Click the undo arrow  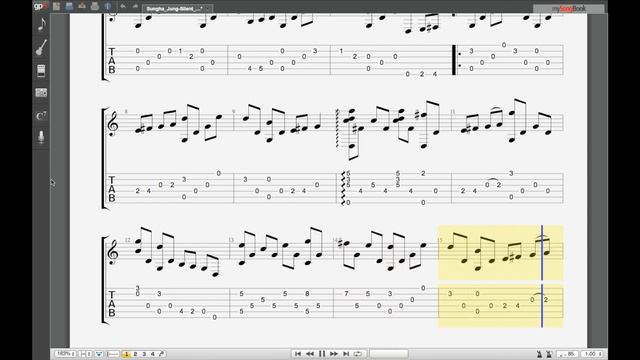click(x=123, y=6)
